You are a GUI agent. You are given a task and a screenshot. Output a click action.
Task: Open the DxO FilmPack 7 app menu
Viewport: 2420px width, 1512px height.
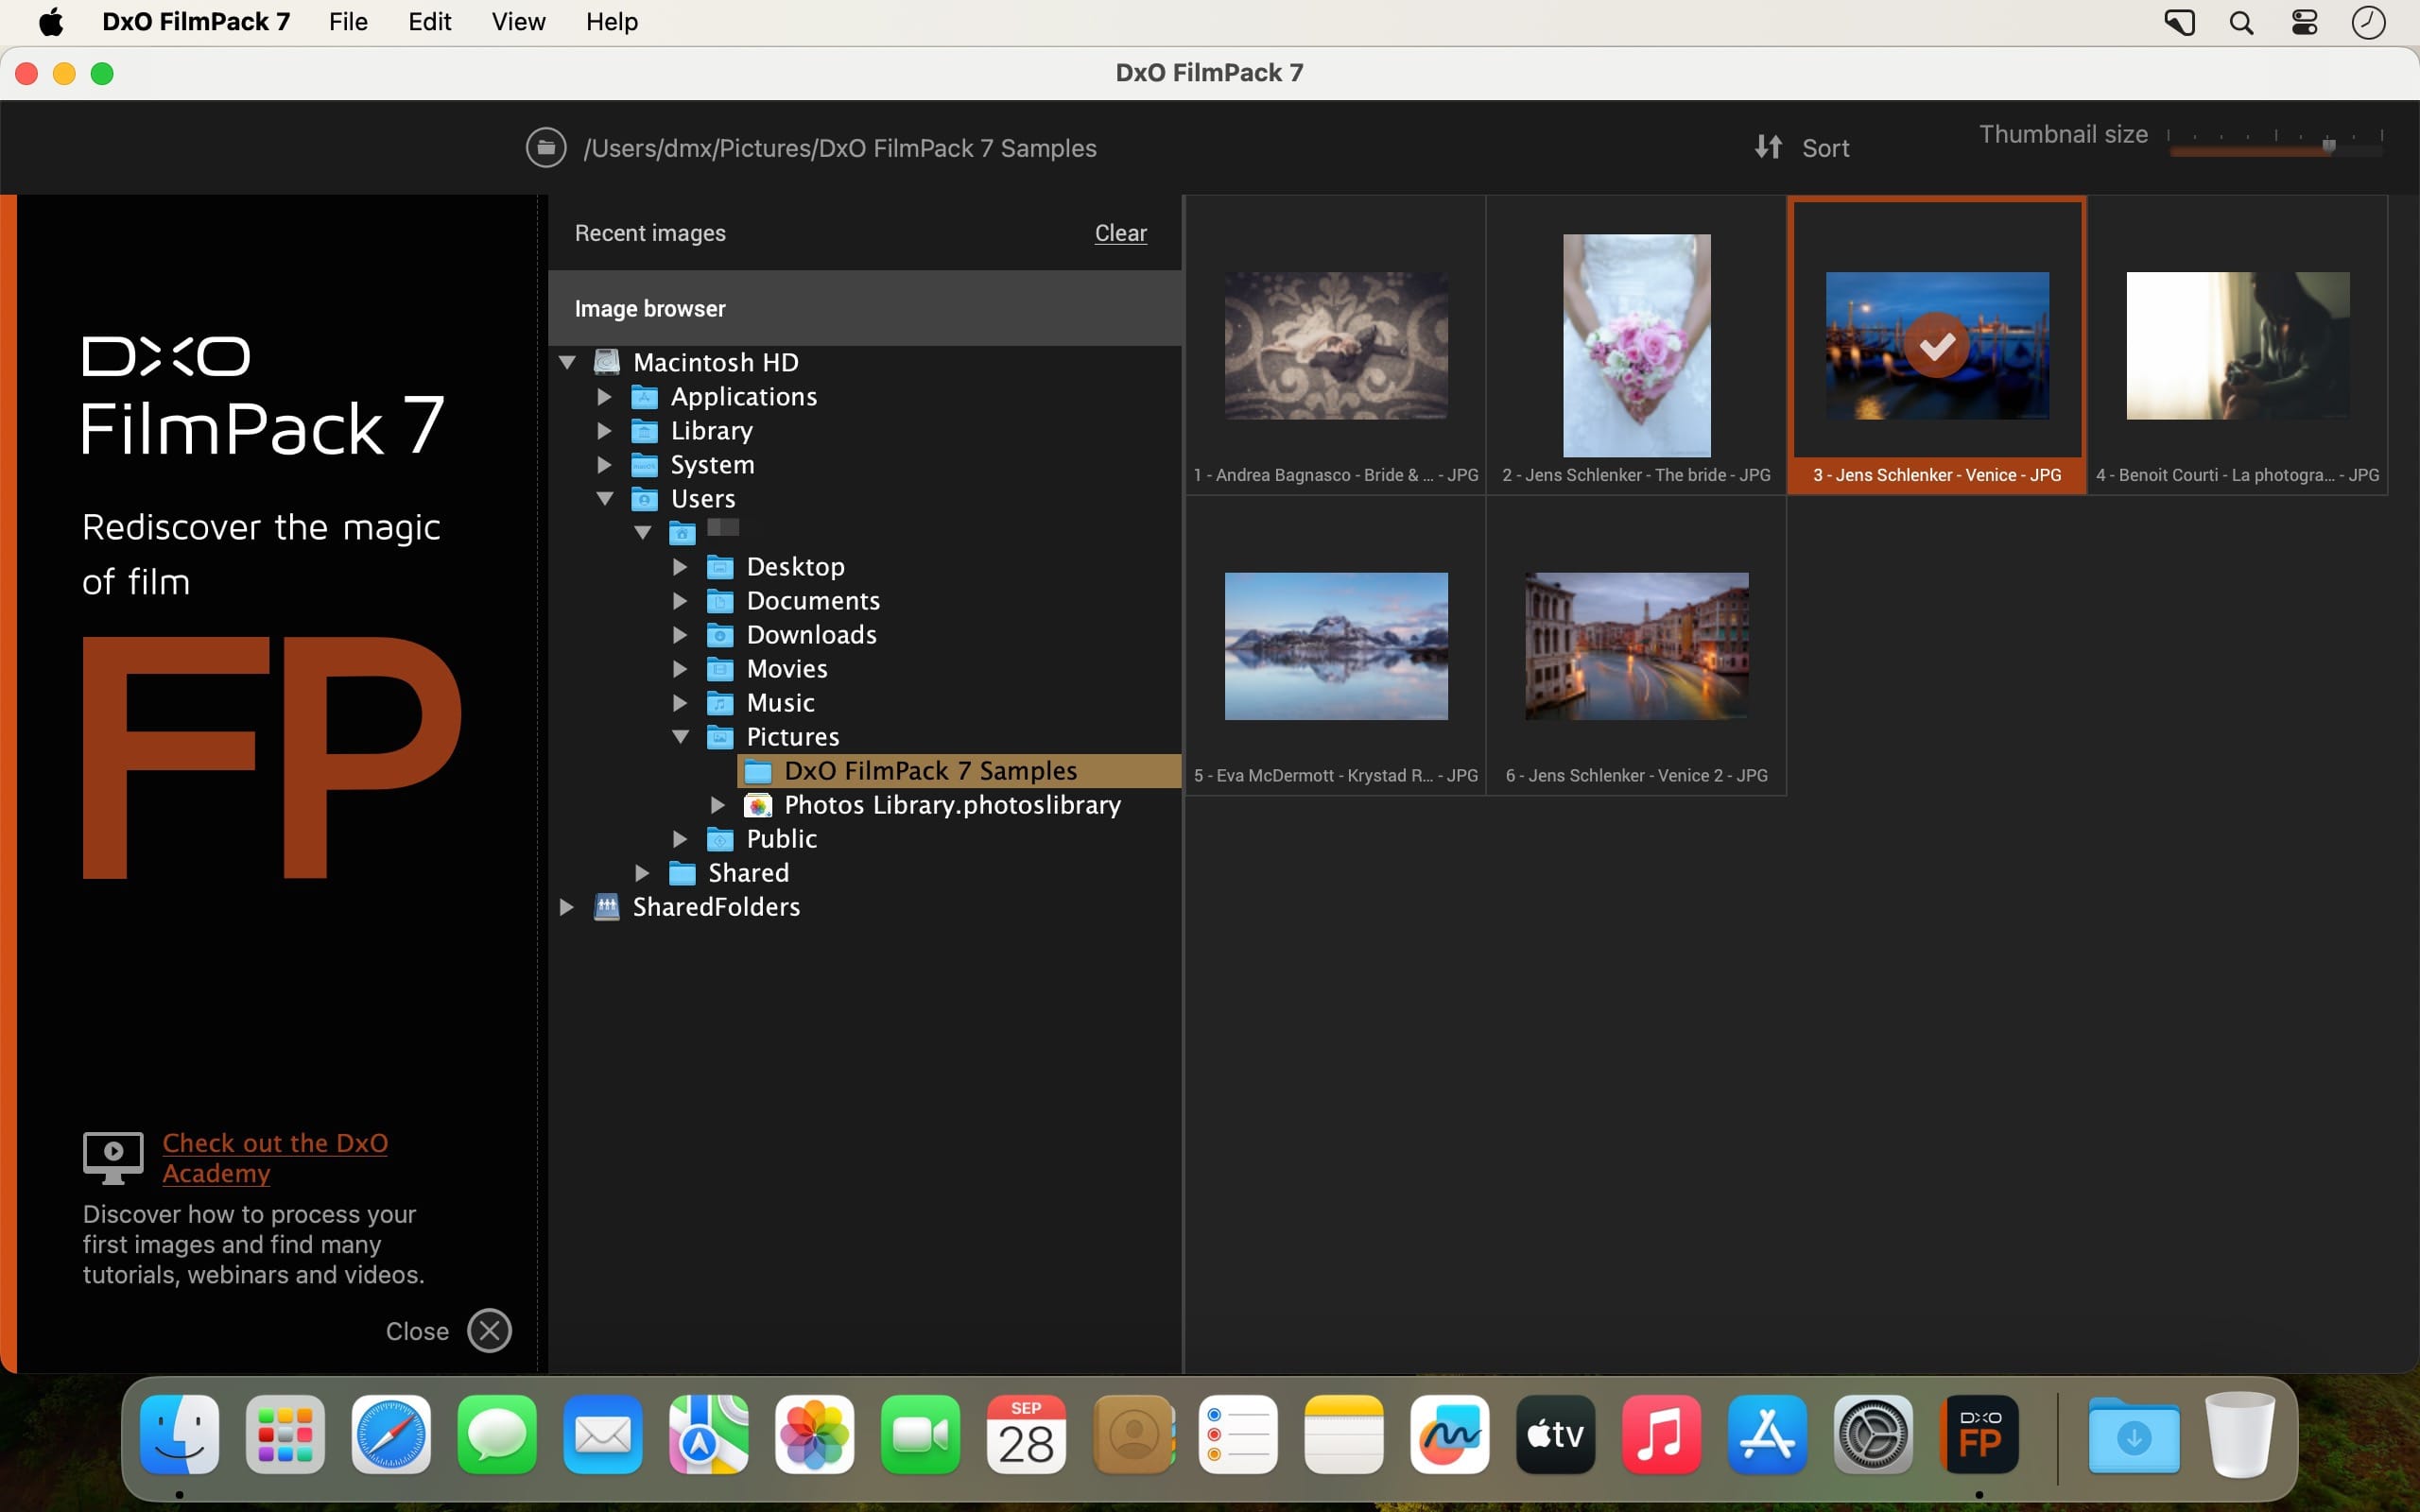tap(196, 22)
